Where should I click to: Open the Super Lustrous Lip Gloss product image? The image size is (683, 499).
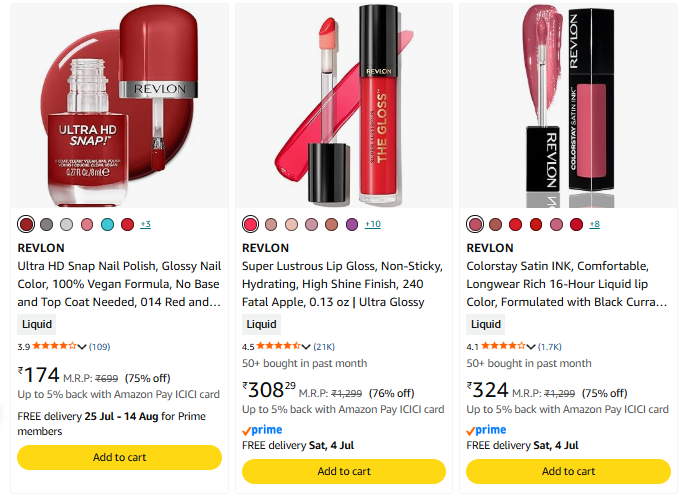point(344,106)
